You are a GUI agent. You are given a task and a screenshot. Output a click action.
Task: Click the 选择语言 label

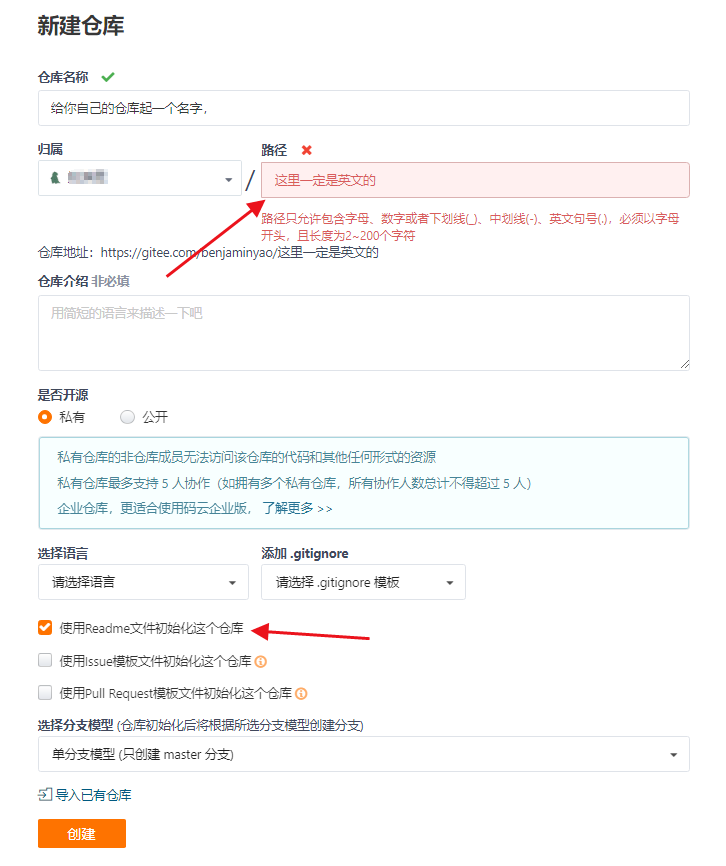(63, 553)
